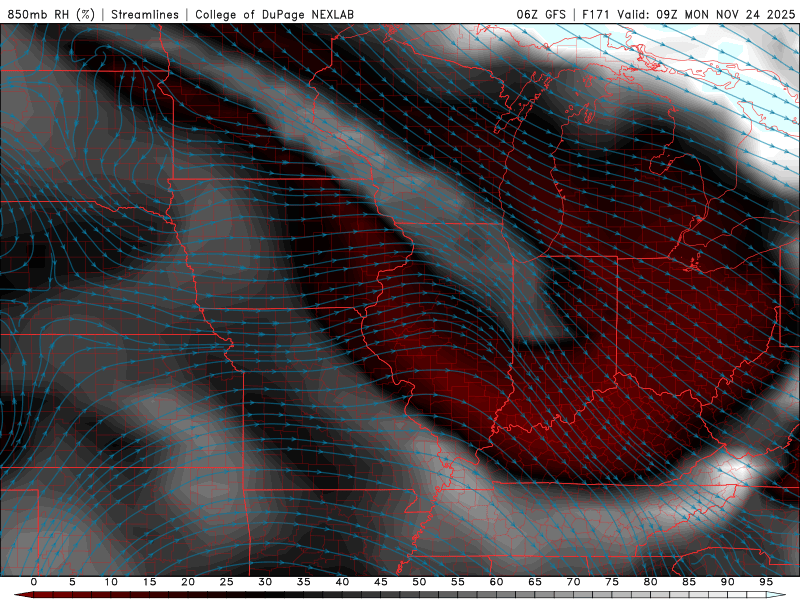Click the "55" color scale label

coord(458,582)
